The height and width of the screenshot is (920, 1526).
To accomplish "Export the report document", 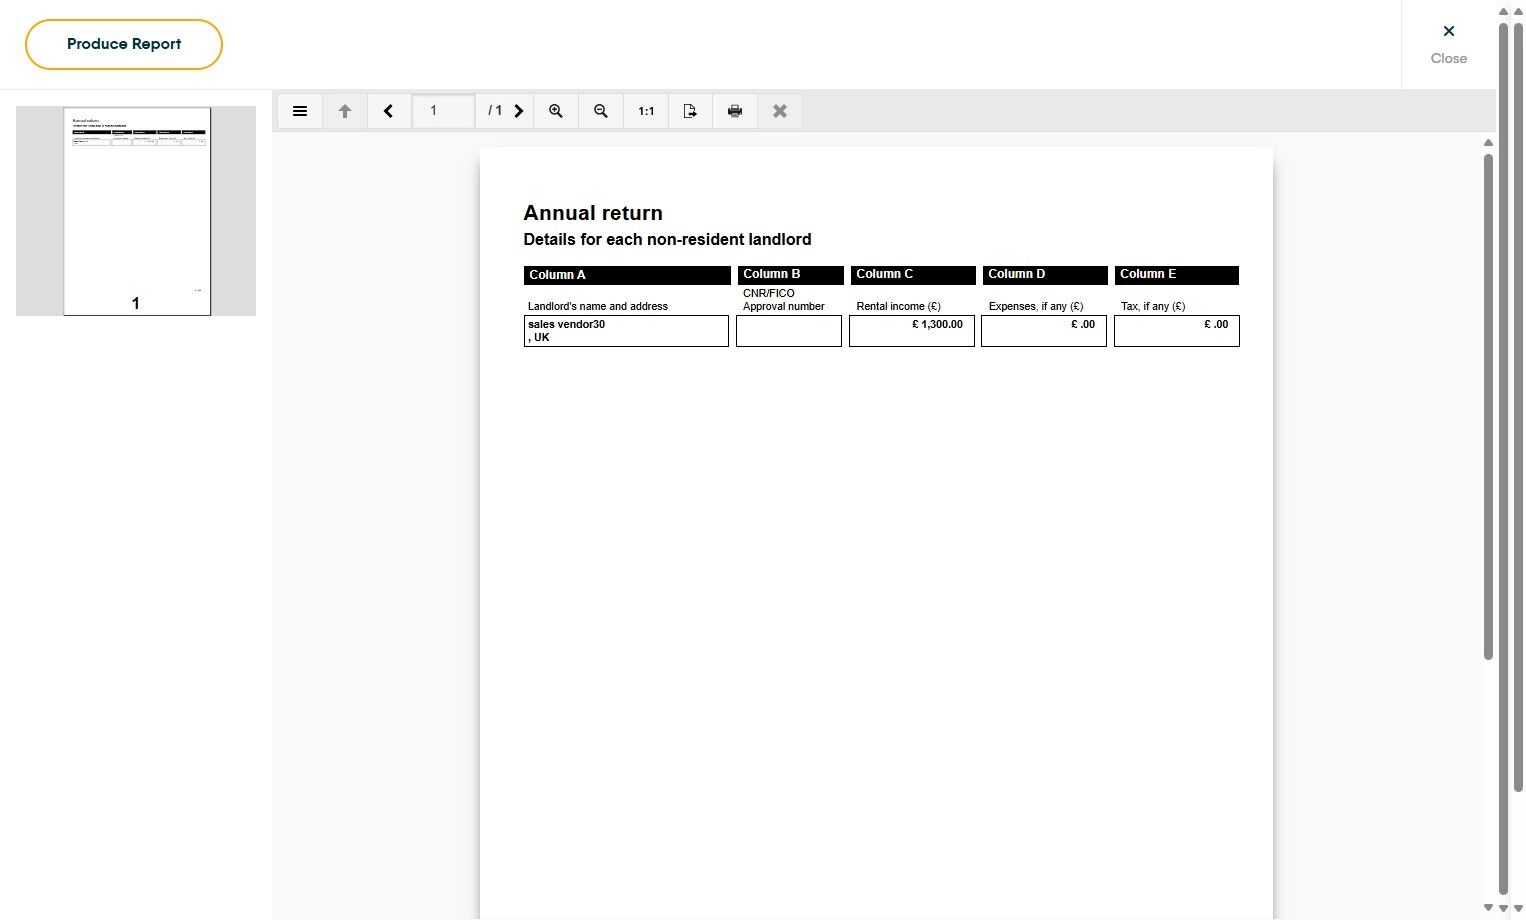I will tap(690, 111).
